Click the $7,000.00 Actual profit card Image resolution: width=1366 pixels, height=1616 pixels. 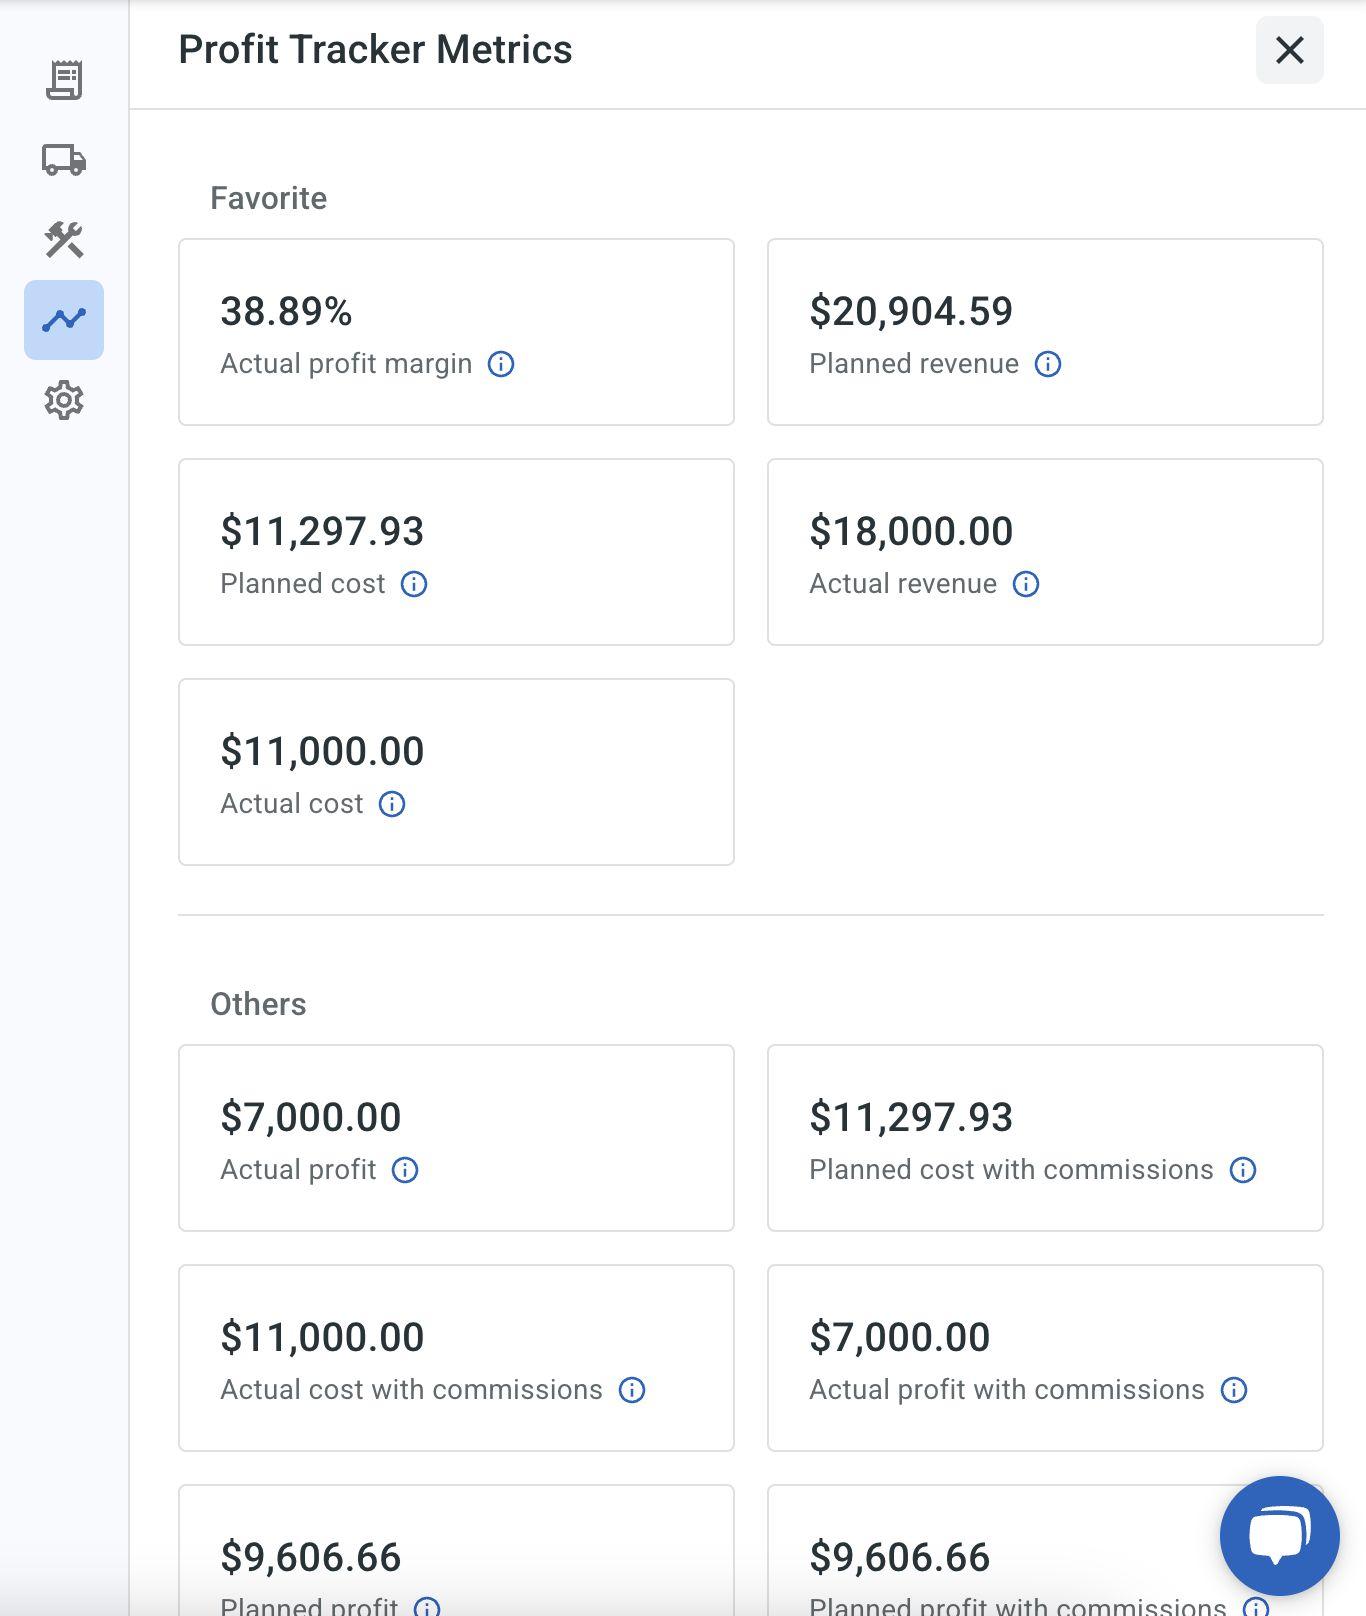coord(456,1138)
